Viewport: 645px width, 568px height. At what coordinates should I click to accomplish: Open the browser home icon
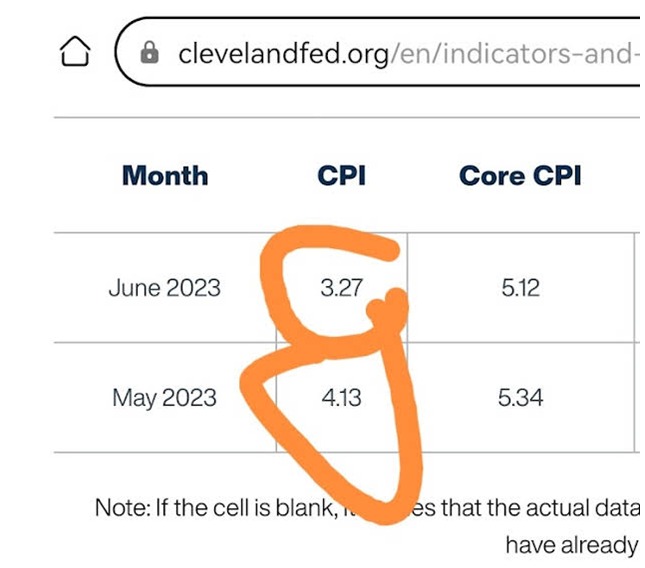(x=75, y=51)
